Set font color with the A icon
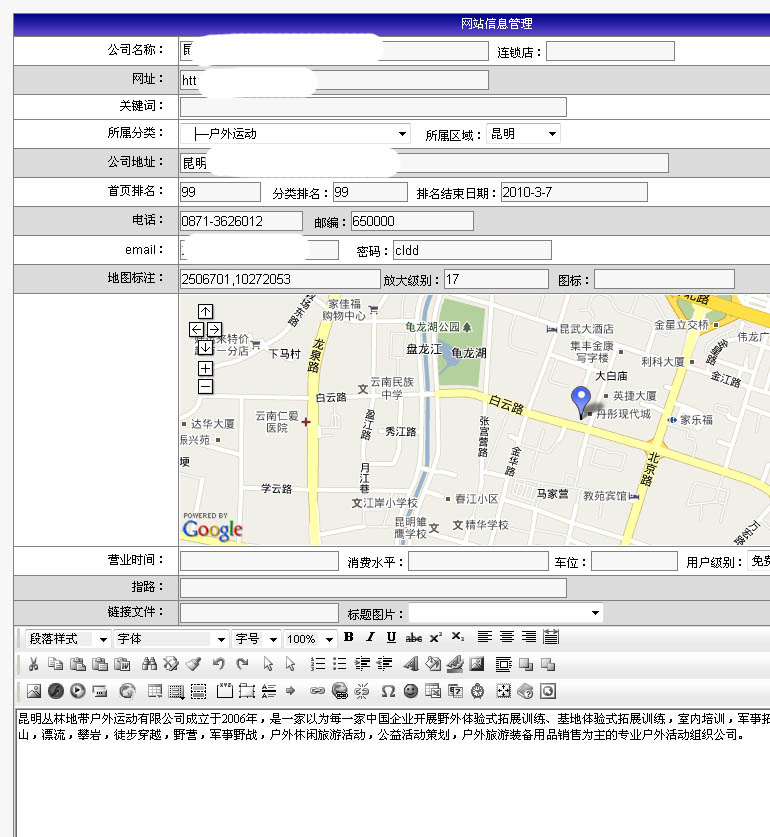Viewport: 770px width, 837px height. tap(411, 664)
